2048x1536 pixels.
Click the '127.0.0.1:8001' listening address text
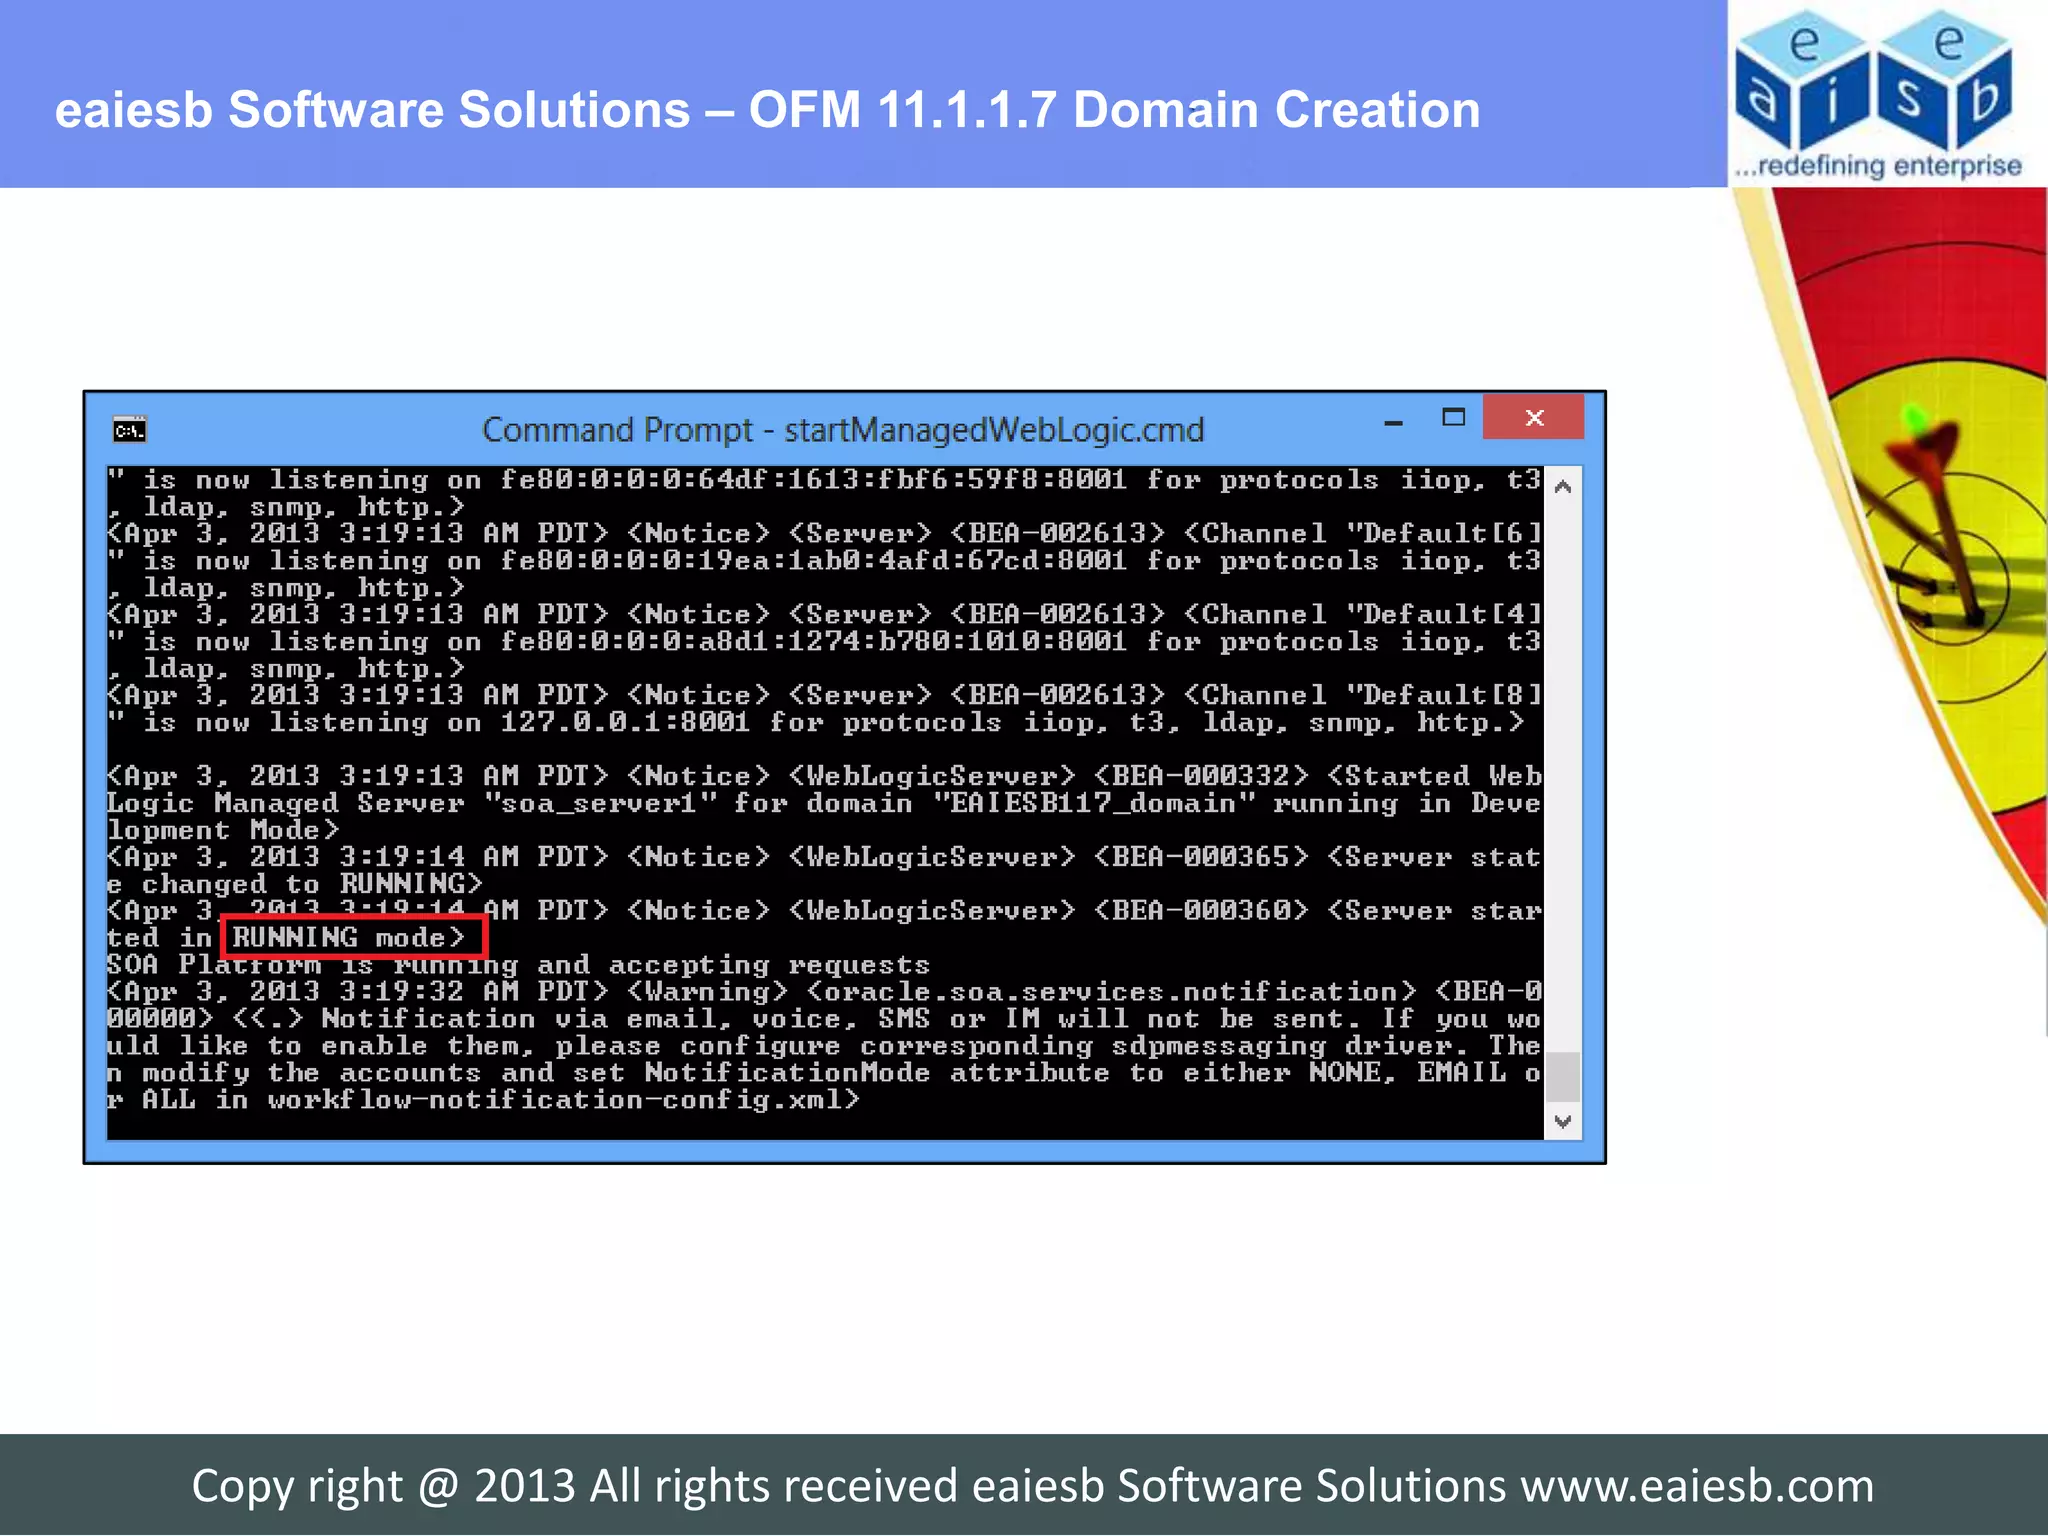click(x=625, y=723)
